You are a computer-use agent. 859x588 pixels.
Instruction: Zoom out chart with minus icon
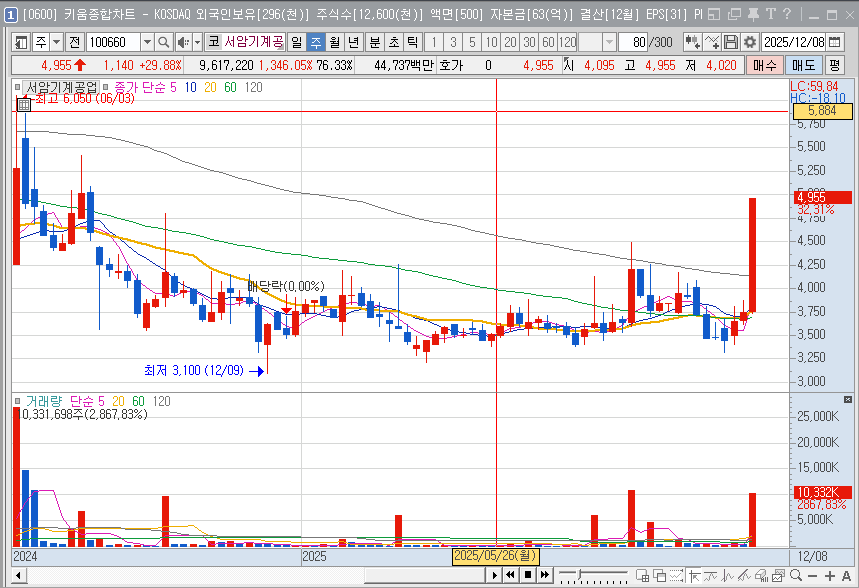pos(812,576)
